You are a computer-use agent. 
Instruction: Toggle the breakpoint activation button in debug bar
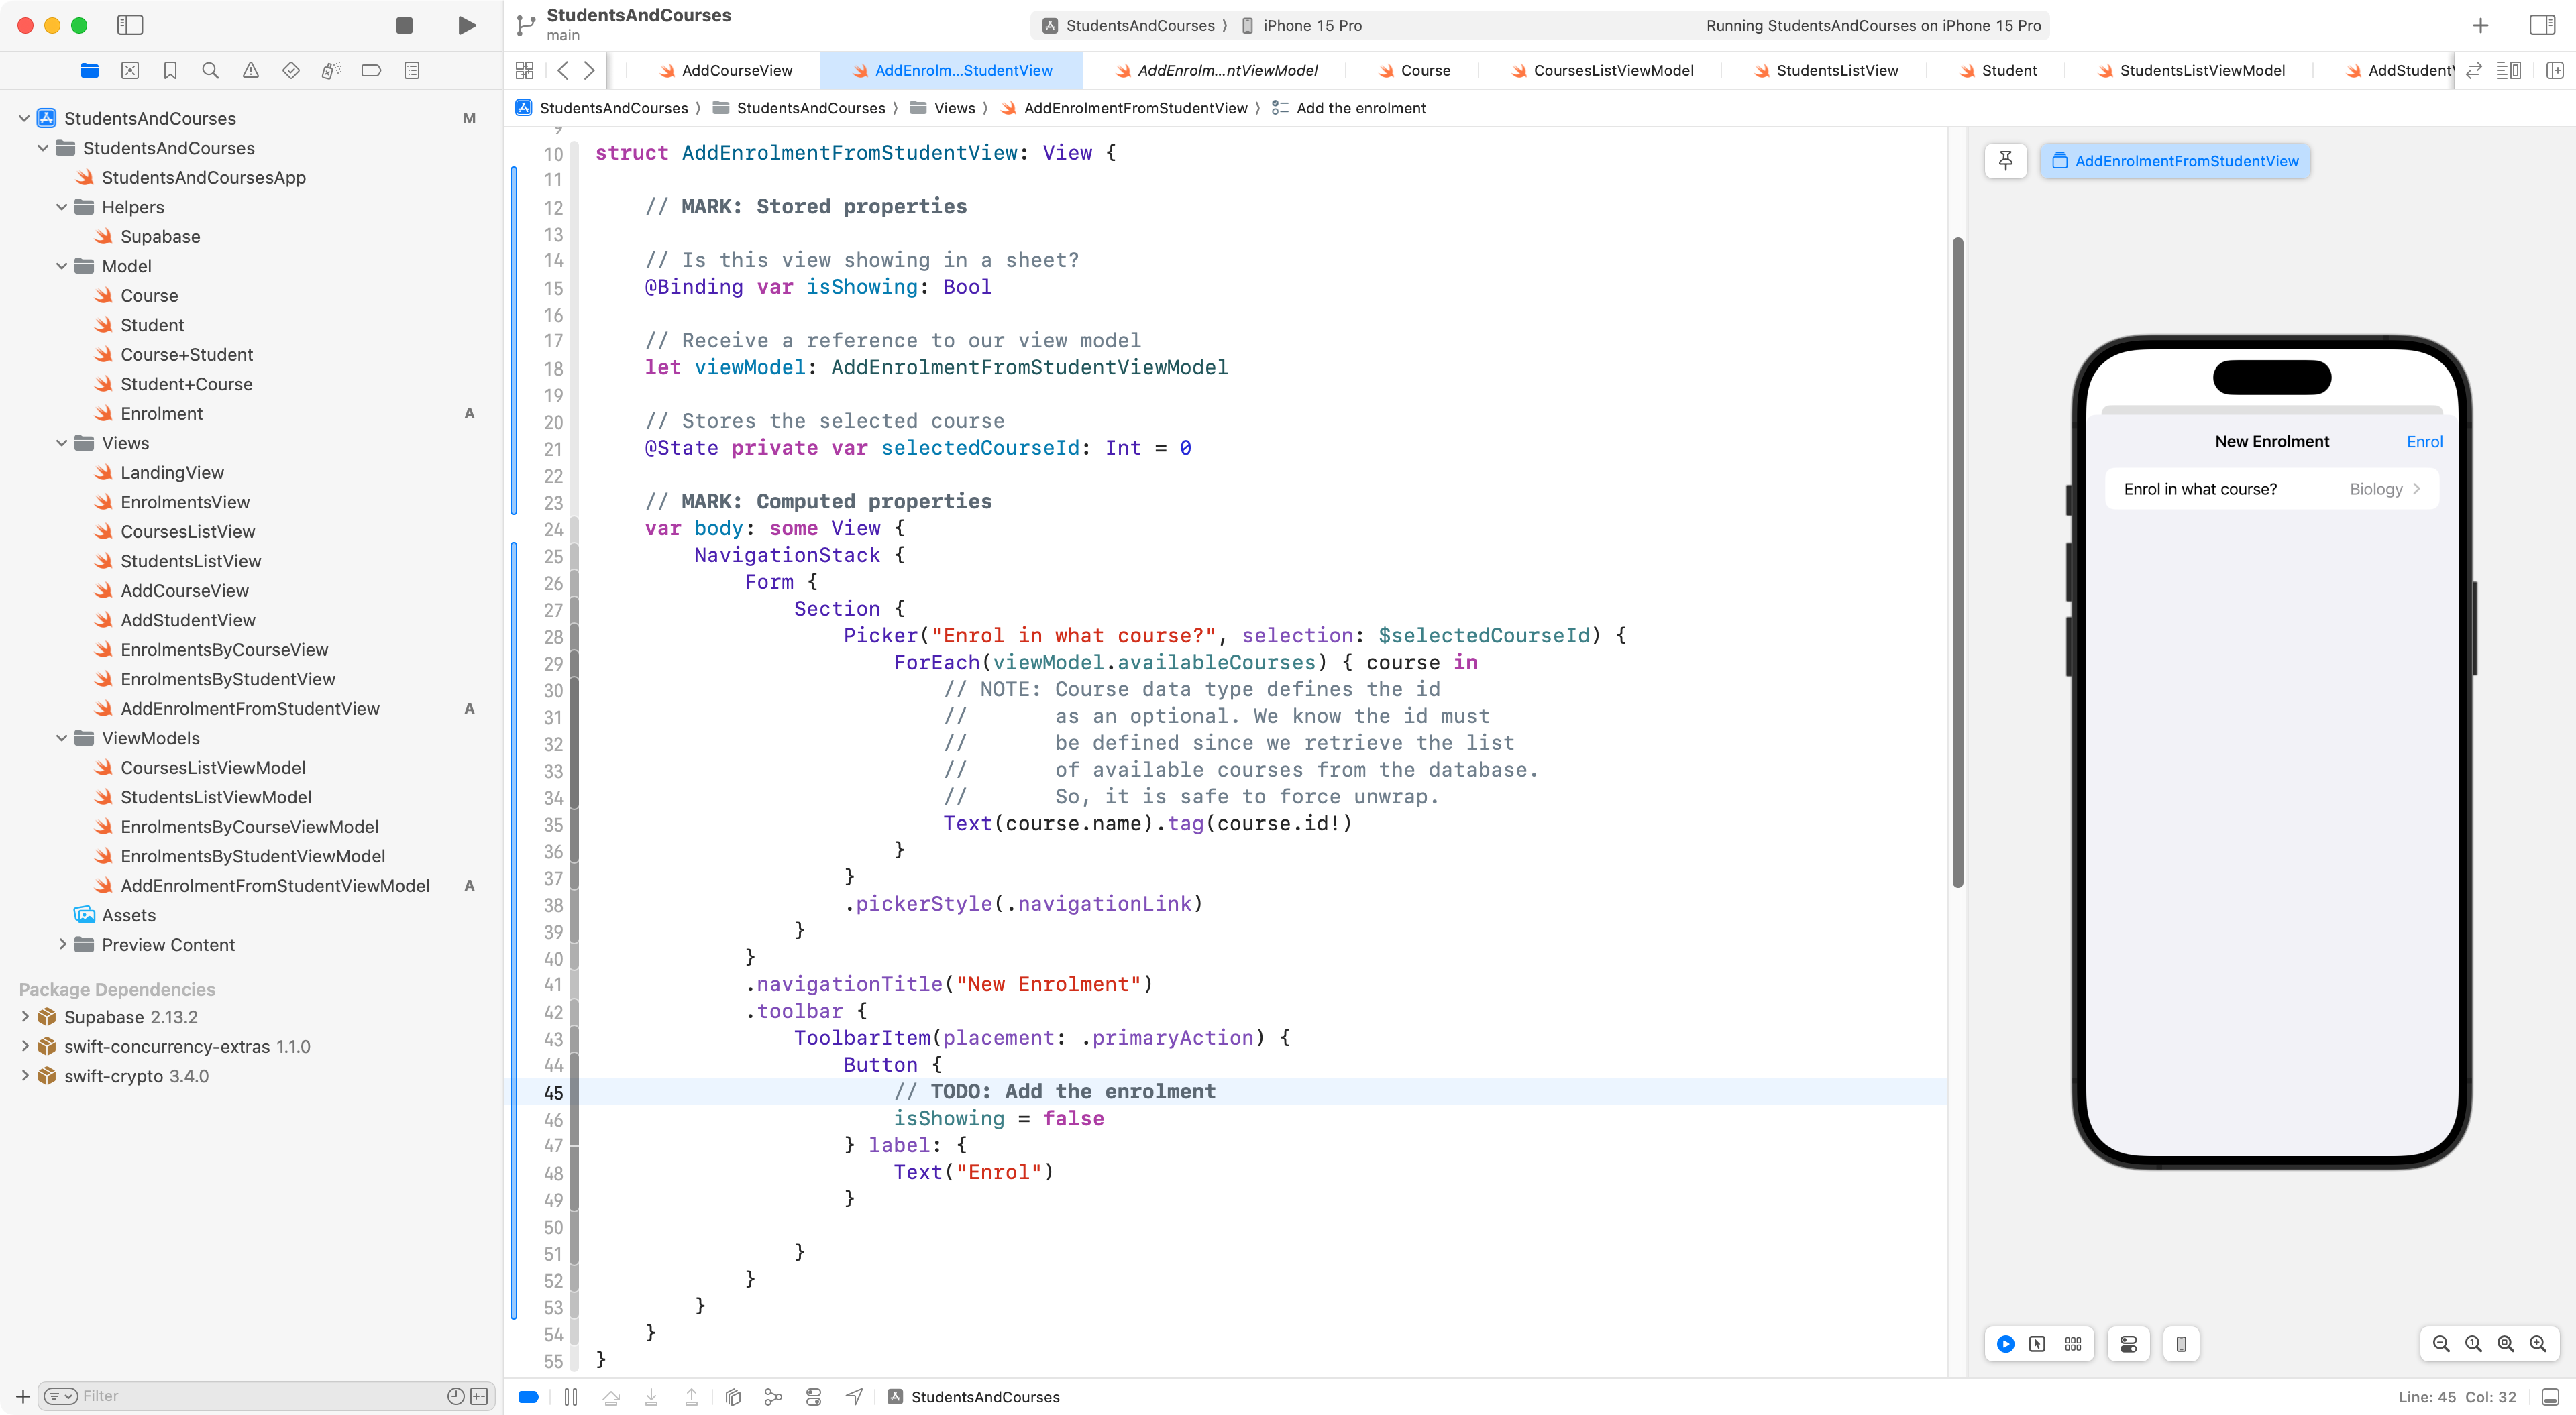pos(529,1396)
